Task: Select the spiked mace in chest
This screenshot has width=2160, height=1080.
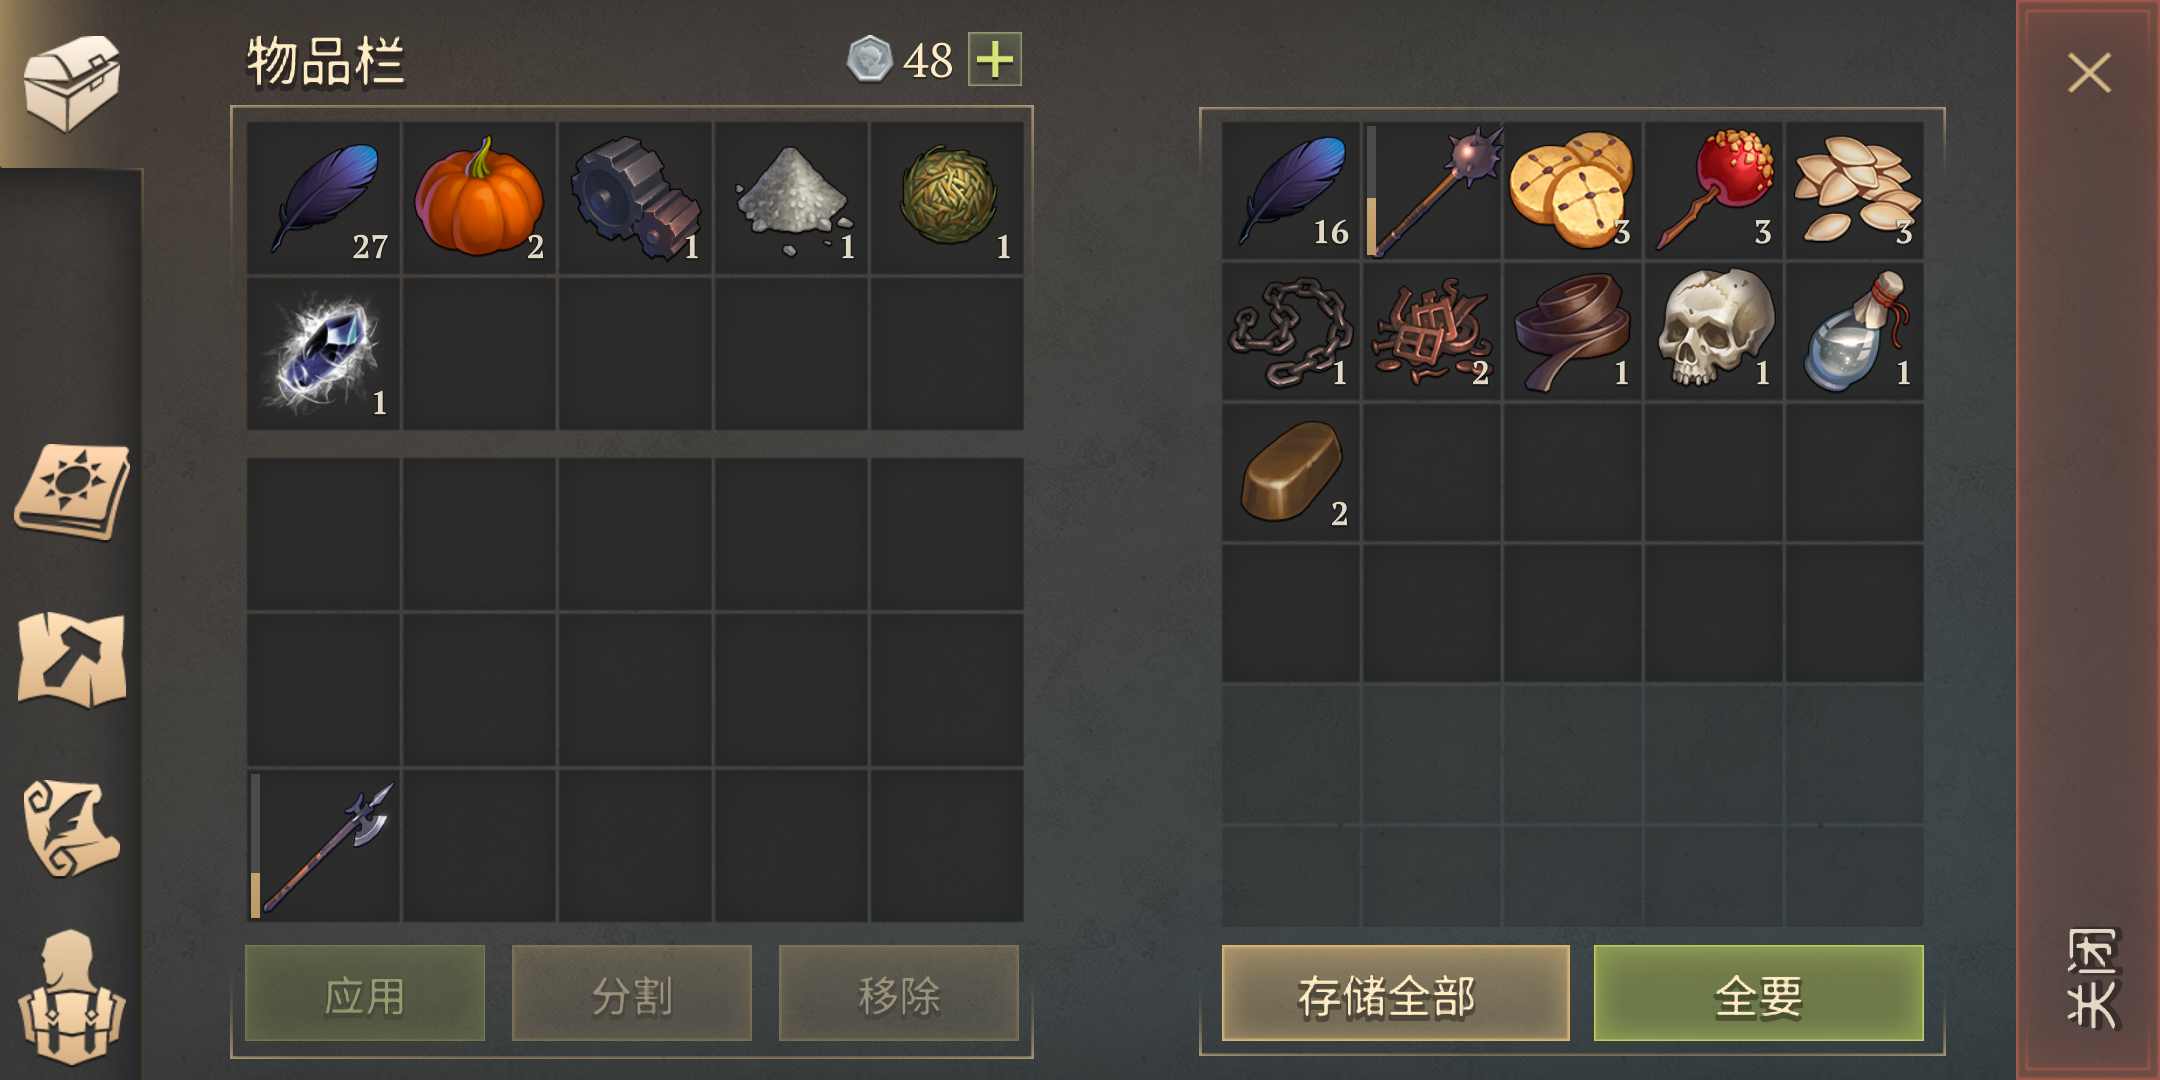Action: [x=1431, y=191]
